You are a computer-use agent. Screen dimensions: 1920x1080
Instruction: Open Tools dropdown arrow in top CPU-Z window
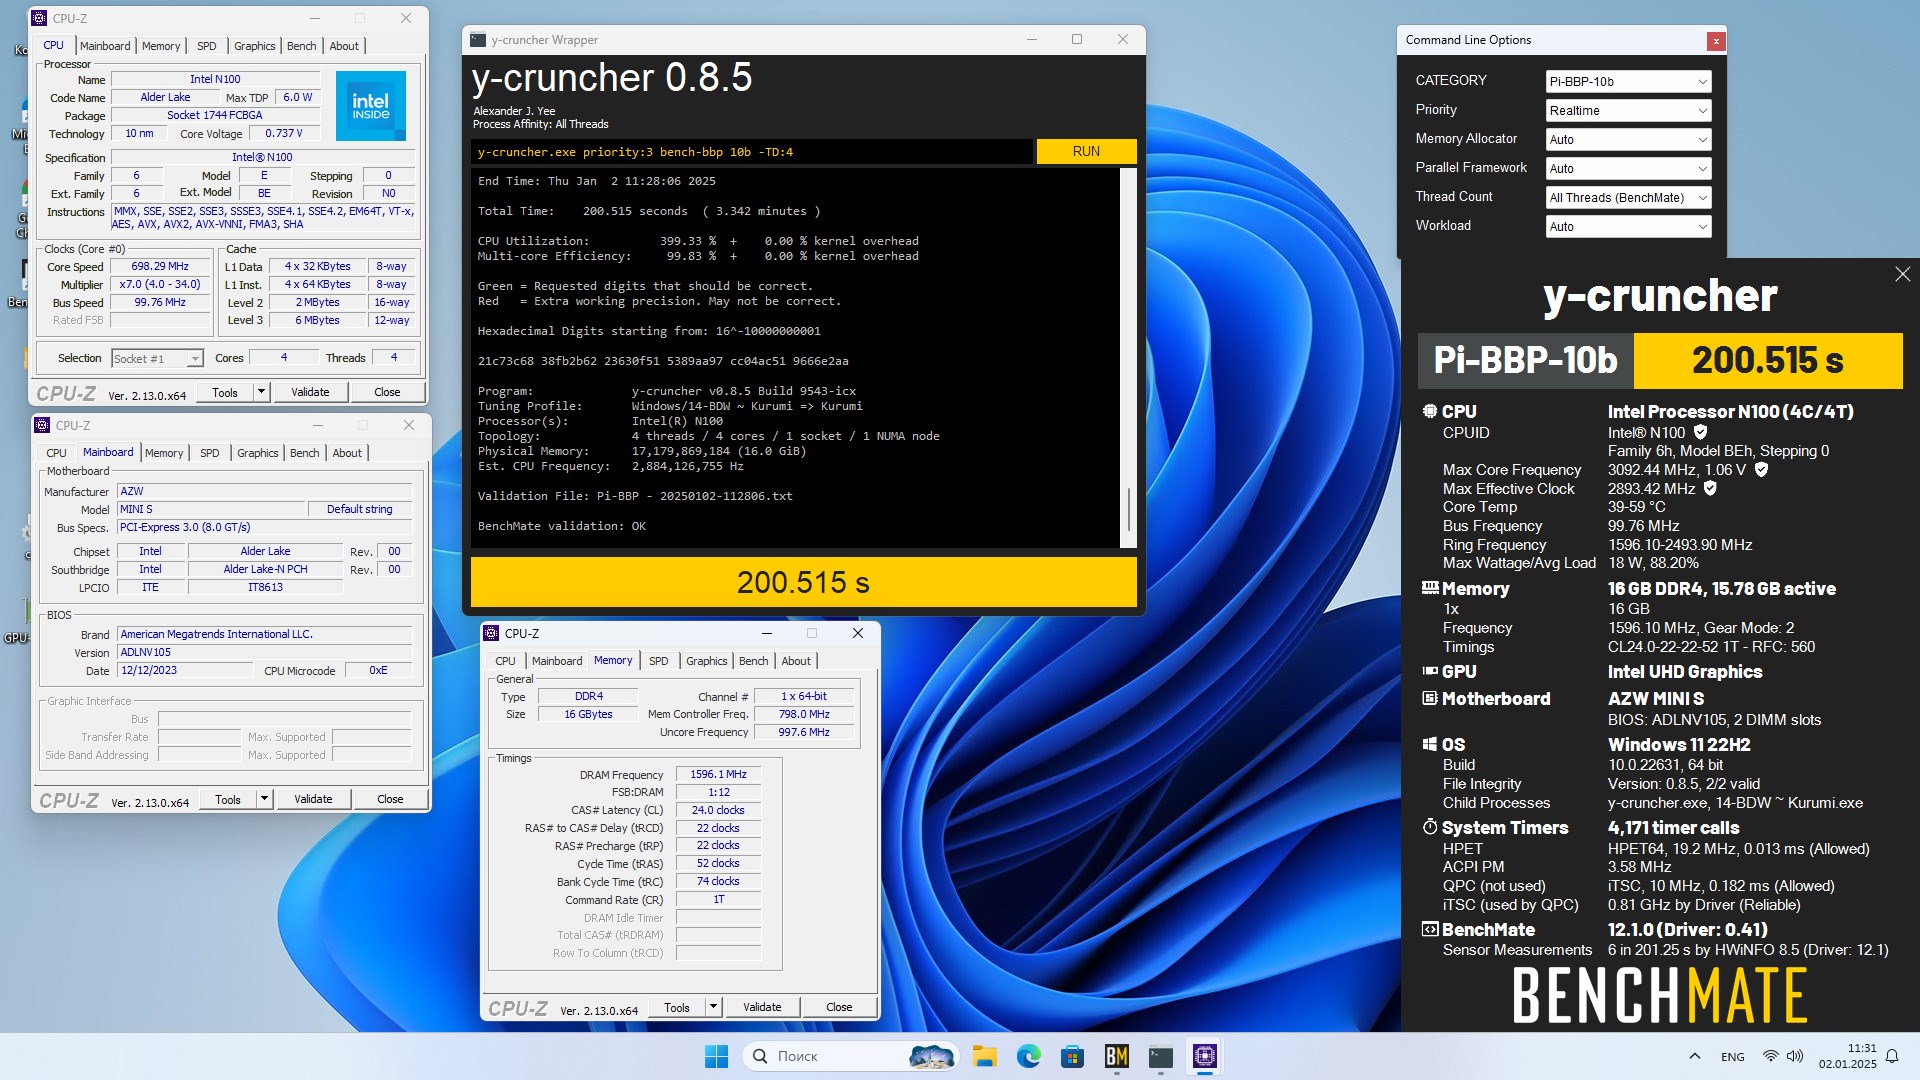(x=261, y=392)
